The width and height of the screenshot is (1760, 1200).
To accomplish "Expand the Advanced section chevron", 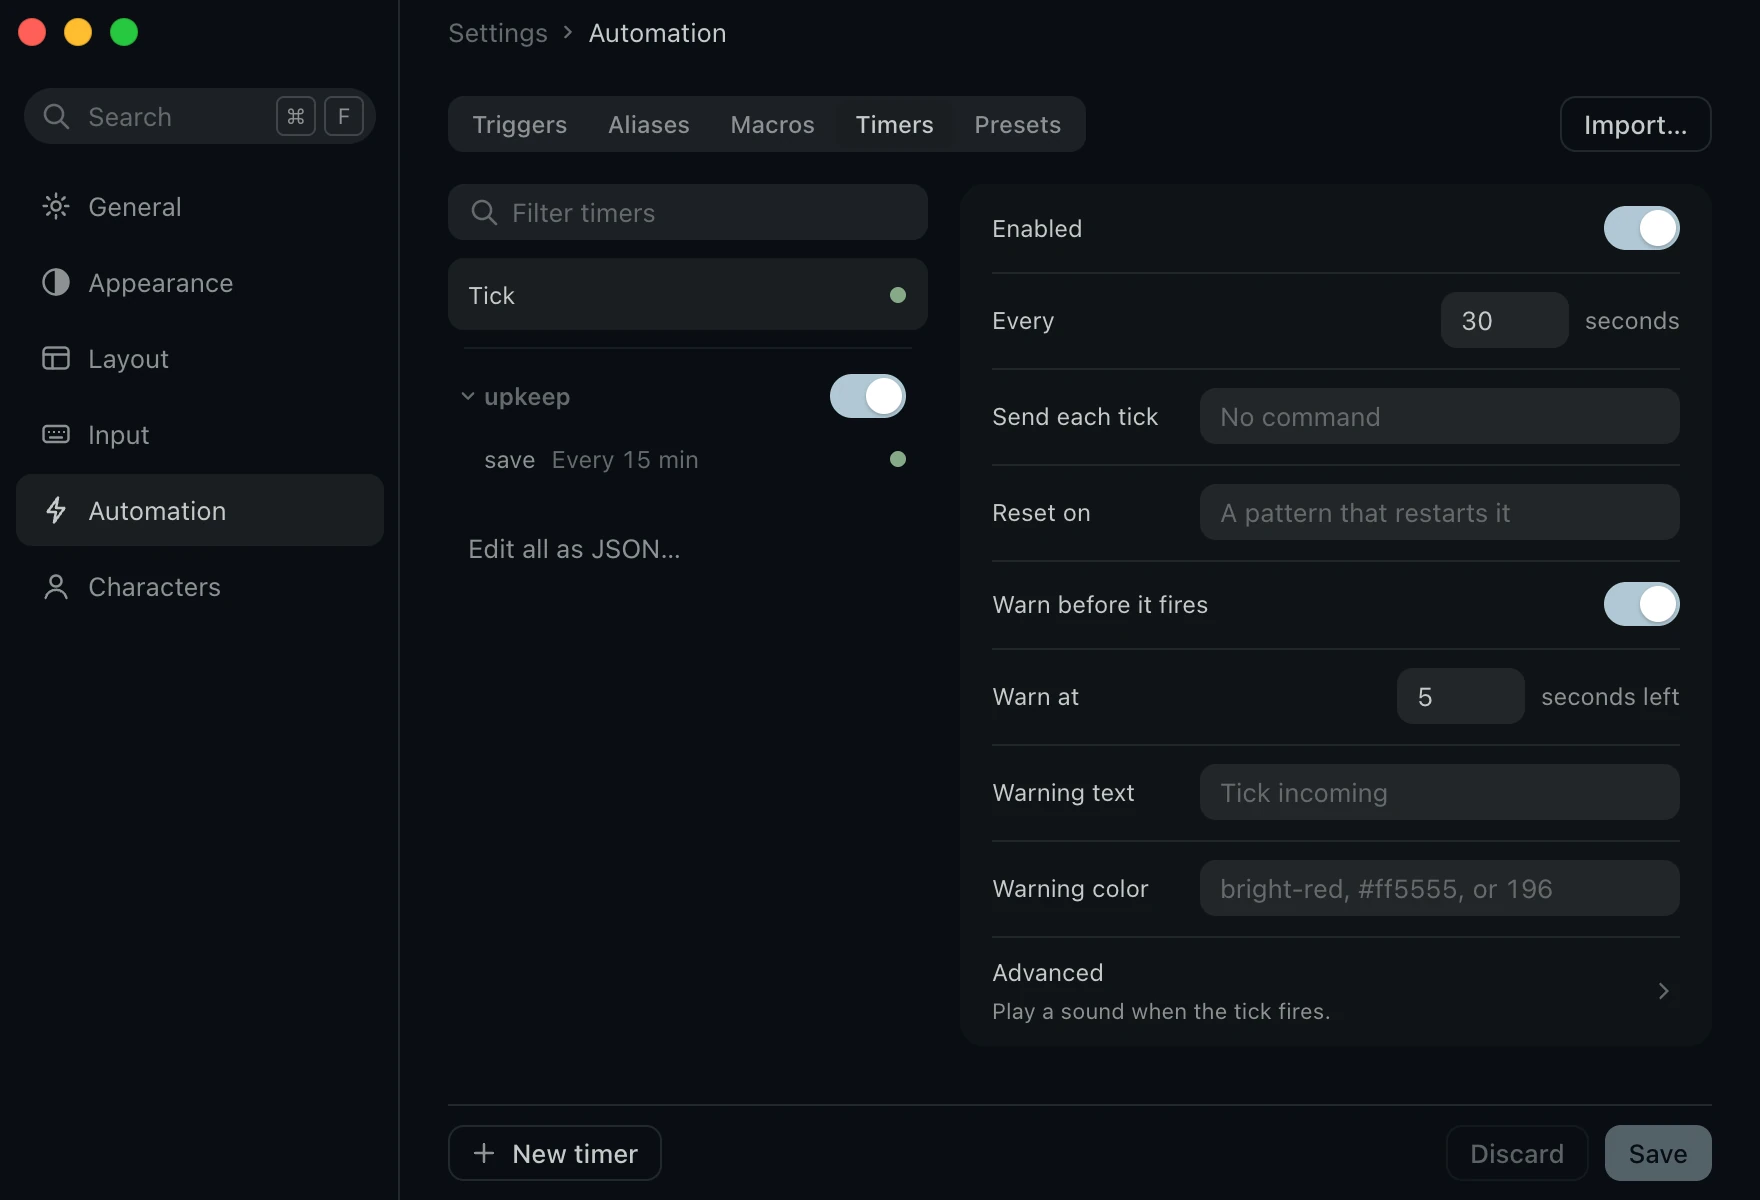I will click(1664, 991).
